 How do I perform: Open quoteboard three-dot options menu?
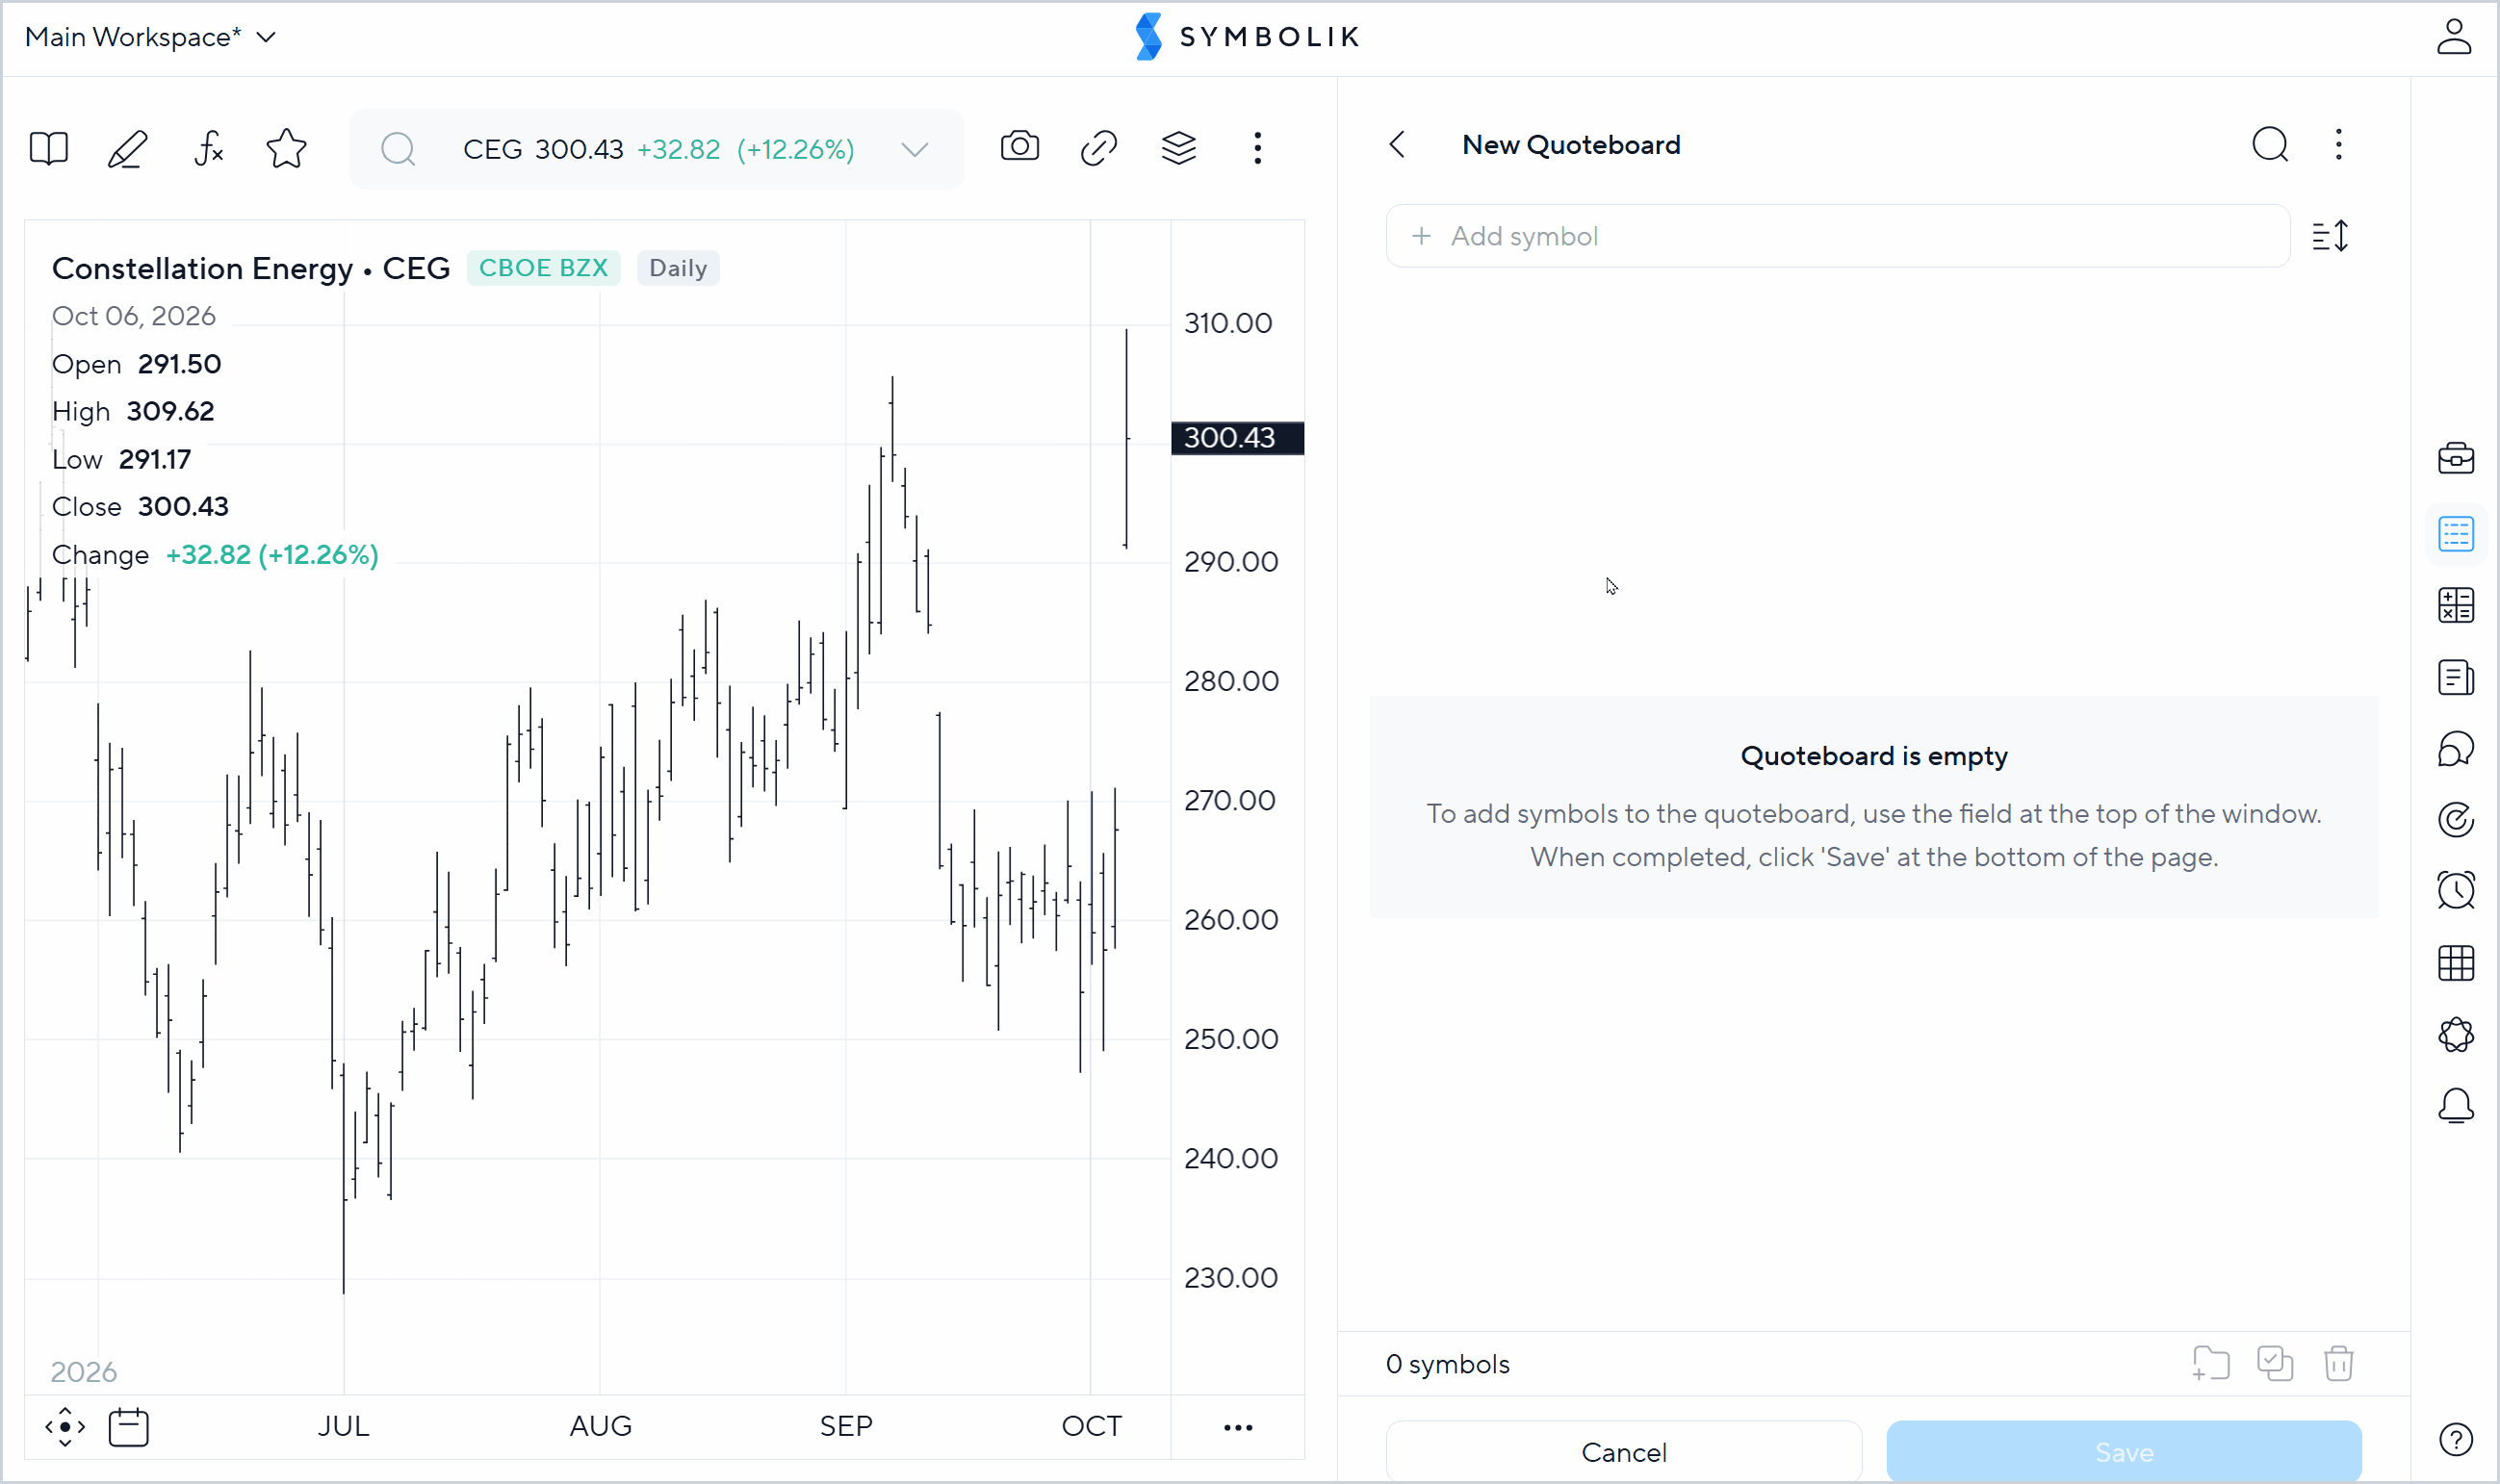click(2339, 145)
